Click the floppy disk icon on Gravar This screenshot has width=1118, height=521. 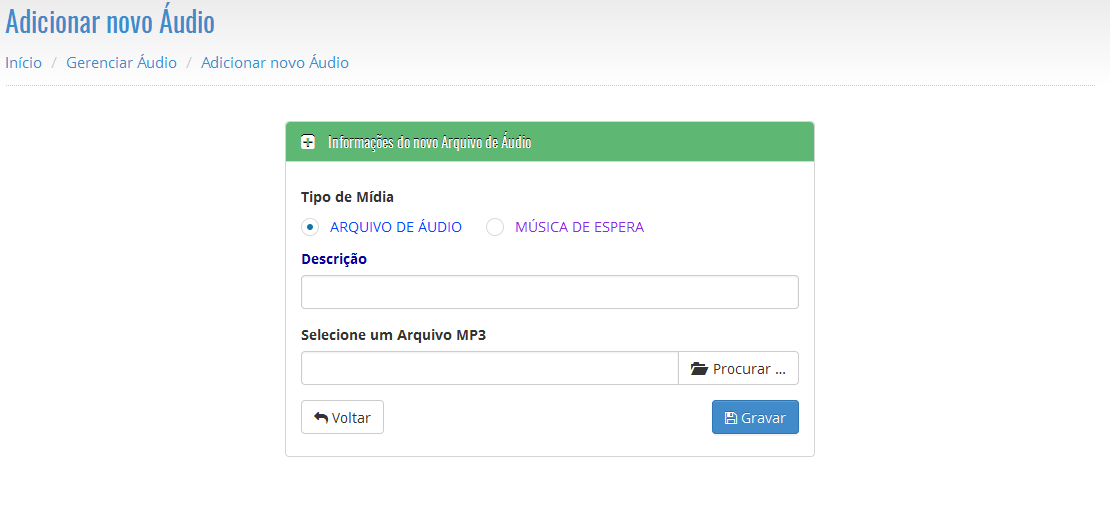coord(731,418)
